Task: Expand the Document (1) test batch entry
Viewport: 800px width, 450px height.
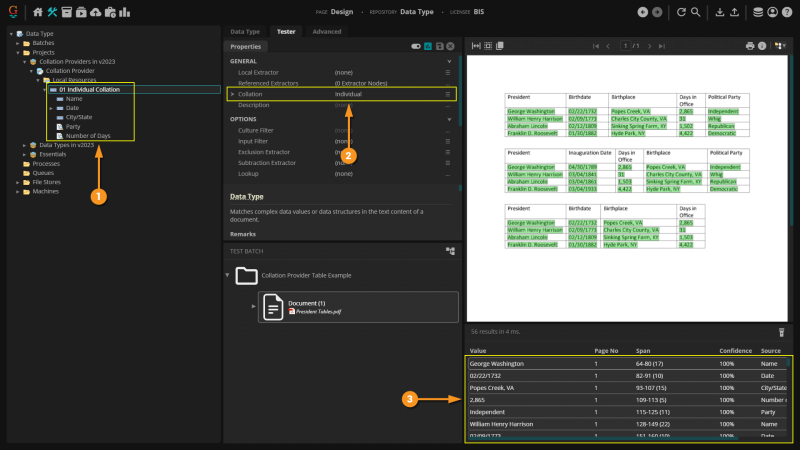Action: pos(253,305)
